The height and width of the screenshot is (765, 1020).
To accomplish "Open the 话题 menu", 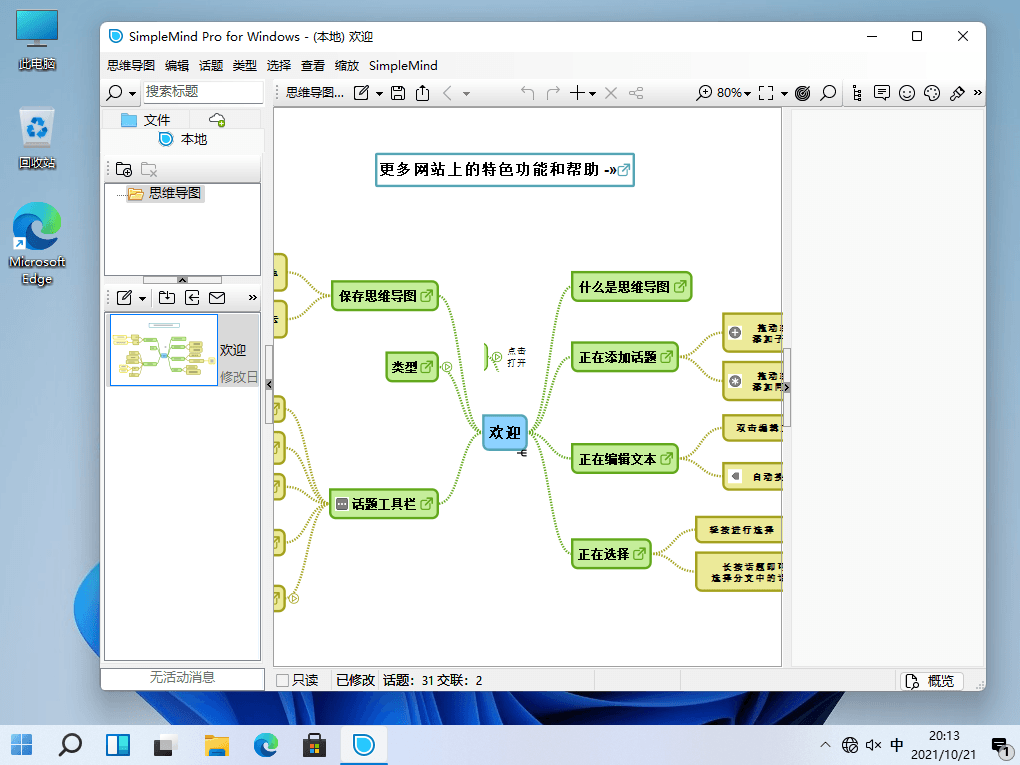I will click(211, 66).
